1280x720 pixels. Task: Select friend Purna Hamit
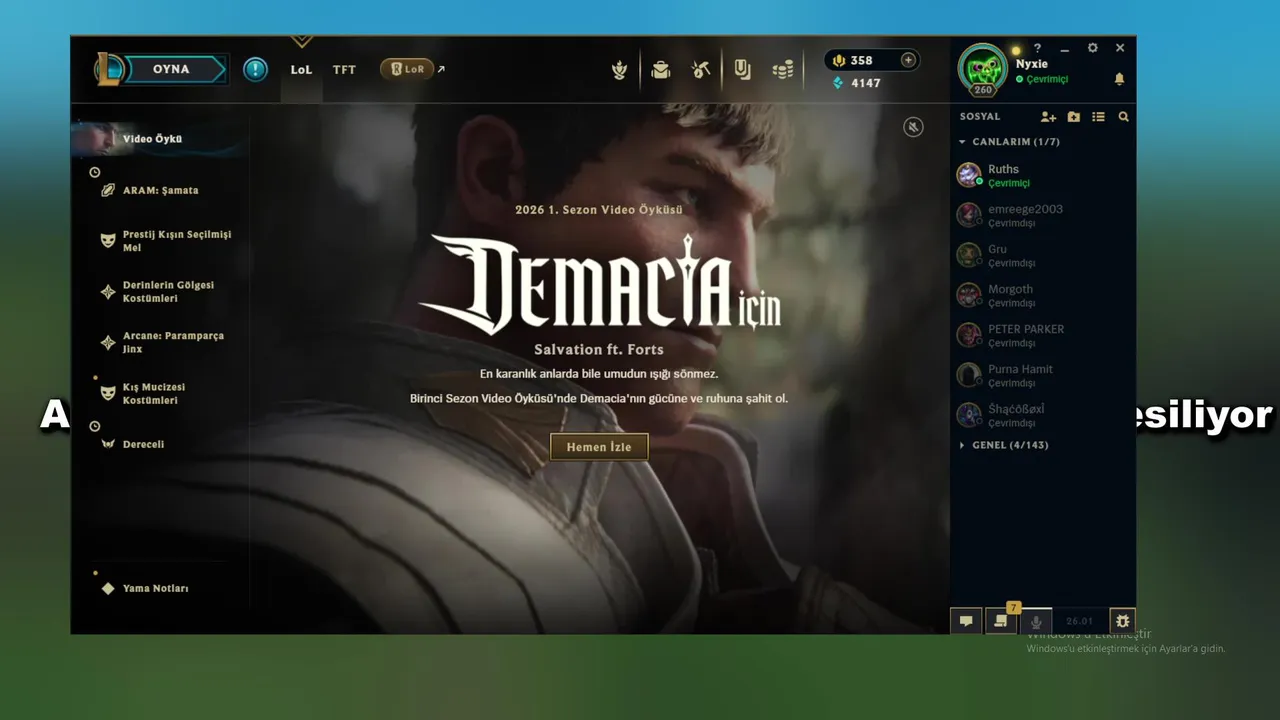[x=1043, y=375]
